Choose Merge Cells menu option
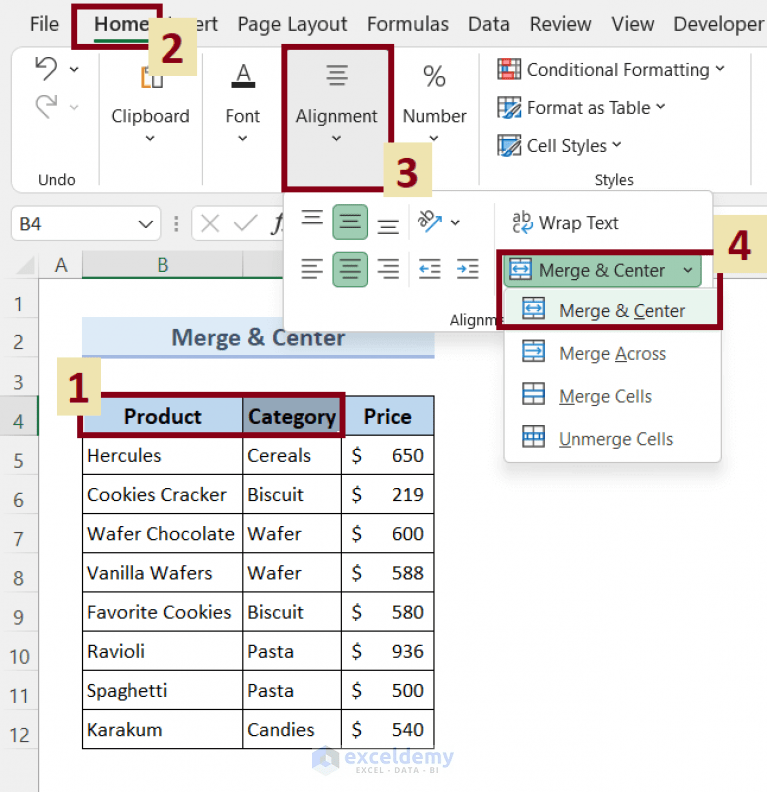Image resolution: width=767 pixels, height=792 pixels. coord(611,396)
